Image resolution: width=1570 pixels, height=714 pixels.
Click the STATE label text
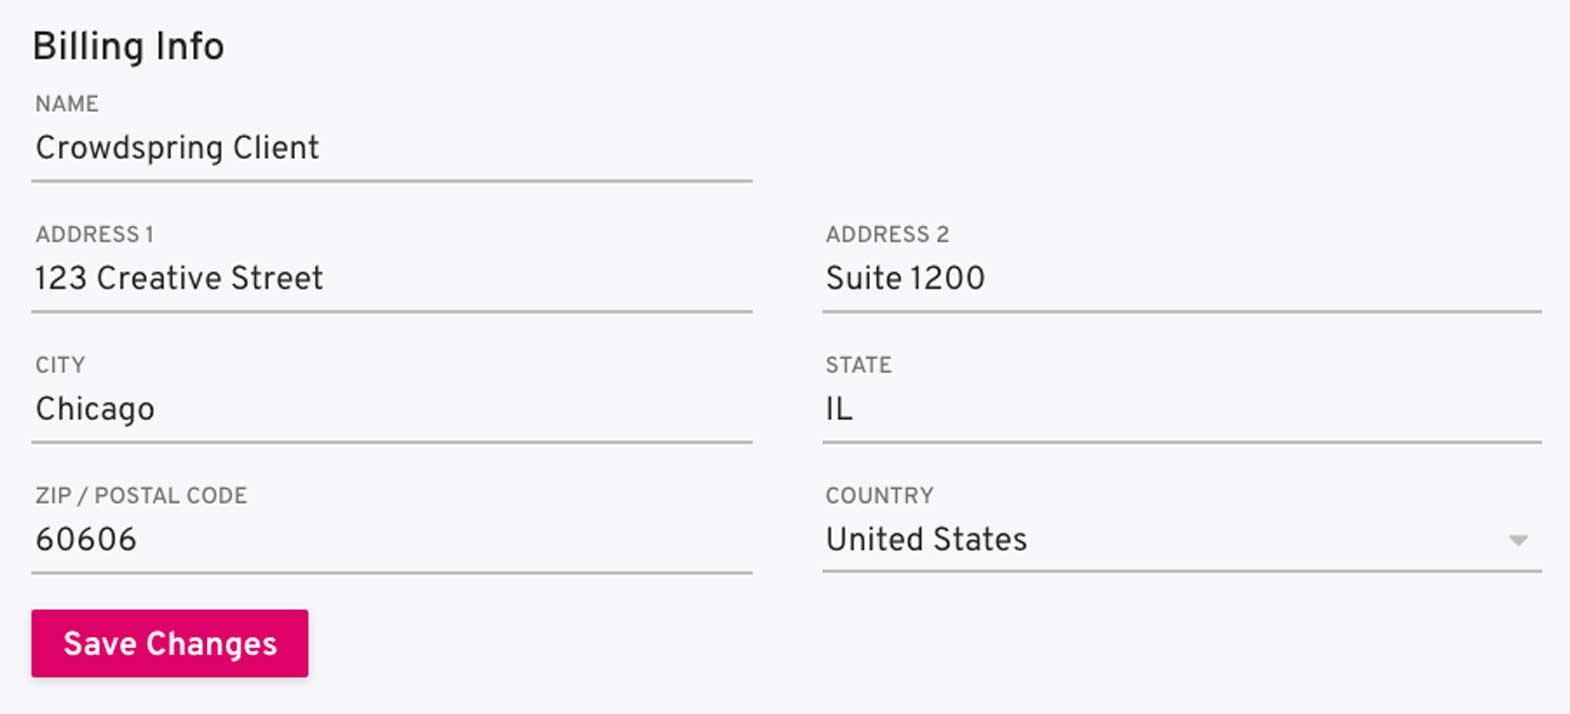pos(858,365)
